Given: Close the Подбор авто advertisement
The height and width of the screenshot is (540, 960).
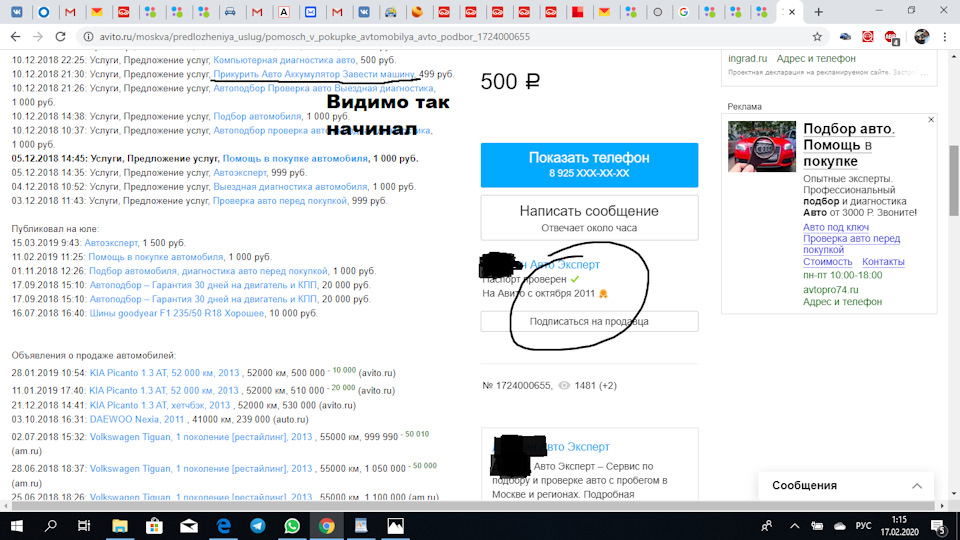Looking at the screenshot, I should click(931, 120).
